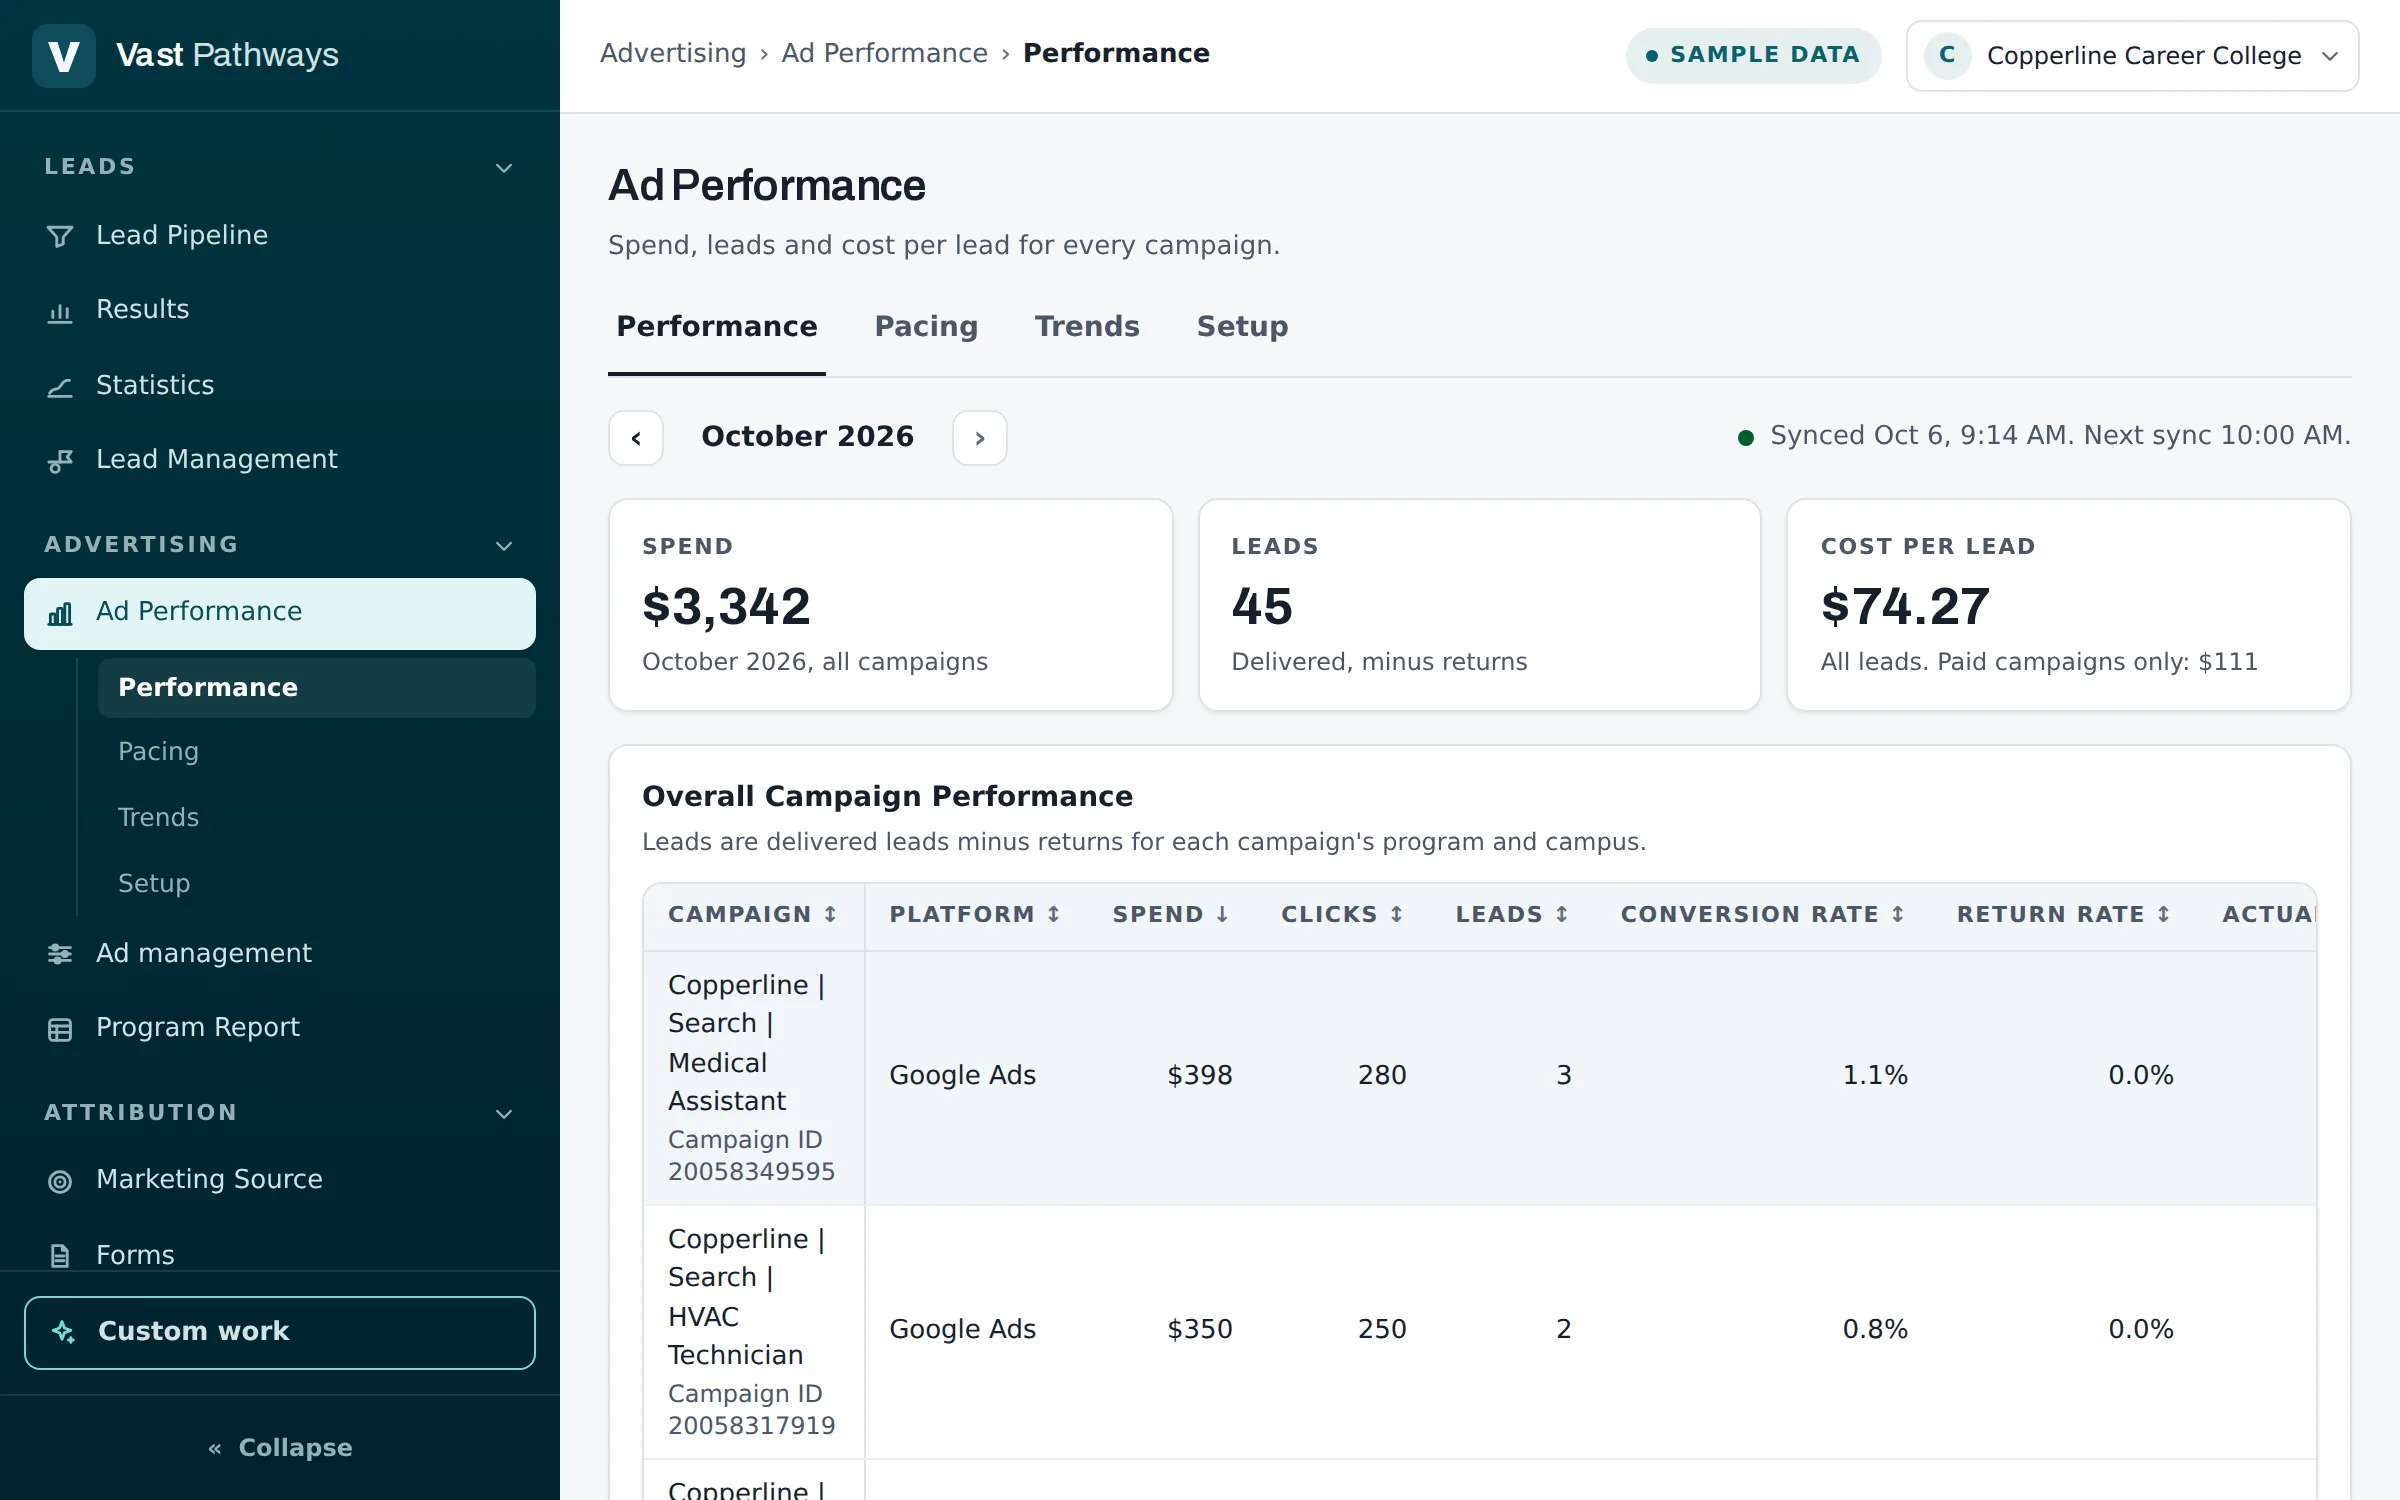Click Campaign ID 20058349595
The height and width of the screenshot is (1500, 2400).
coord(752,1156)
